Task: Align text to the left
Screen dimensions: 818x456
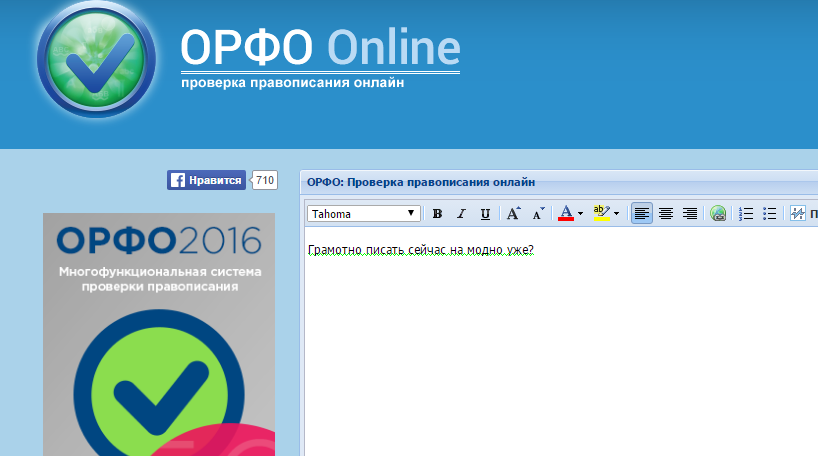Action: click(642, 214)
